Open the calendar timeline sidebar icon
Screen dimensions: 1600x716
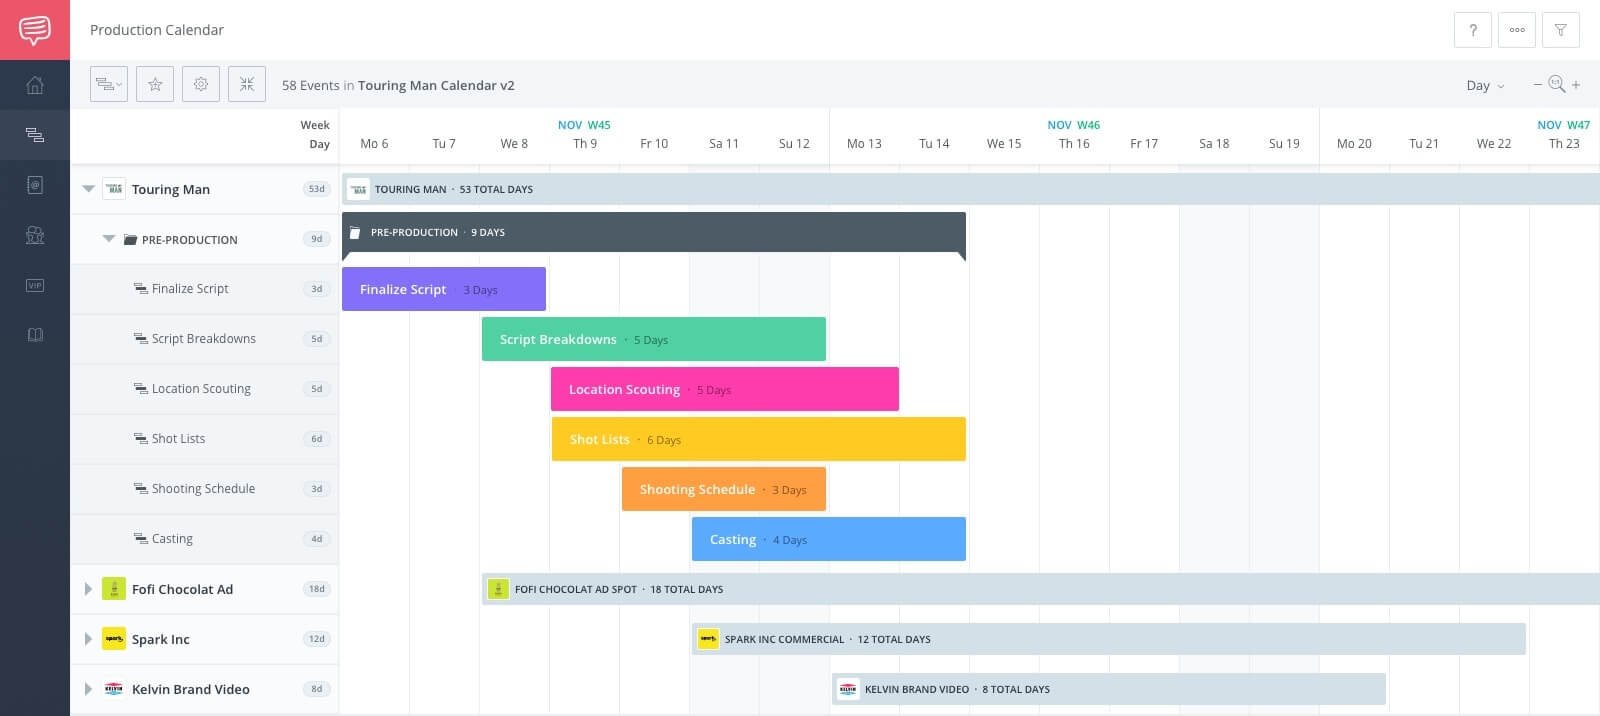point(35,135)
